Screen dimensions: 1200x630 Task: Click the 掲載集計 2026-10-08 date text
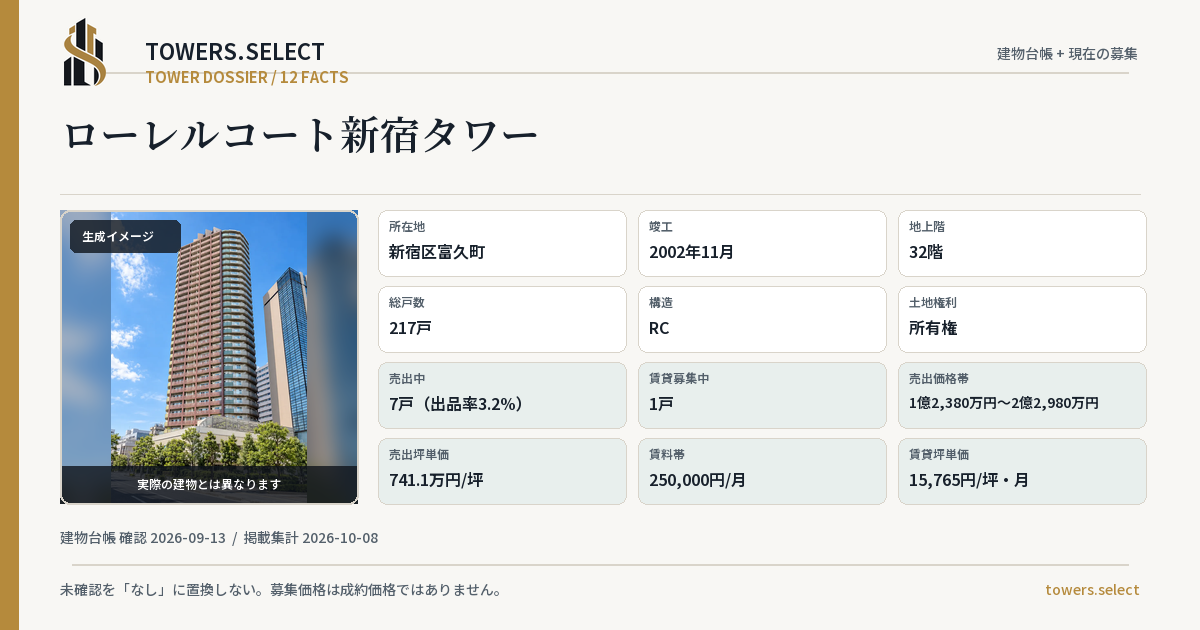(311, 538)
